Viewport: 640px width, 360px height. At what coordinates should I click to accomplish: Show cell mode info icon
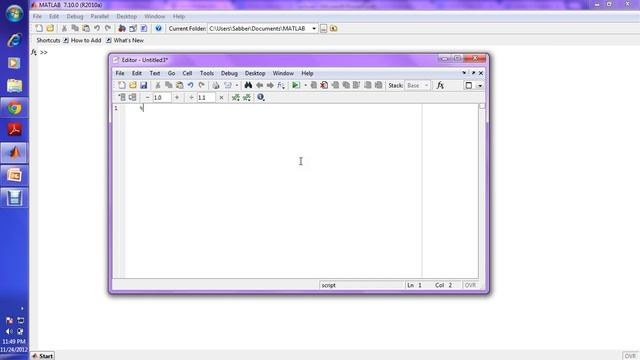pyautogui.click(x=261, y=98)
